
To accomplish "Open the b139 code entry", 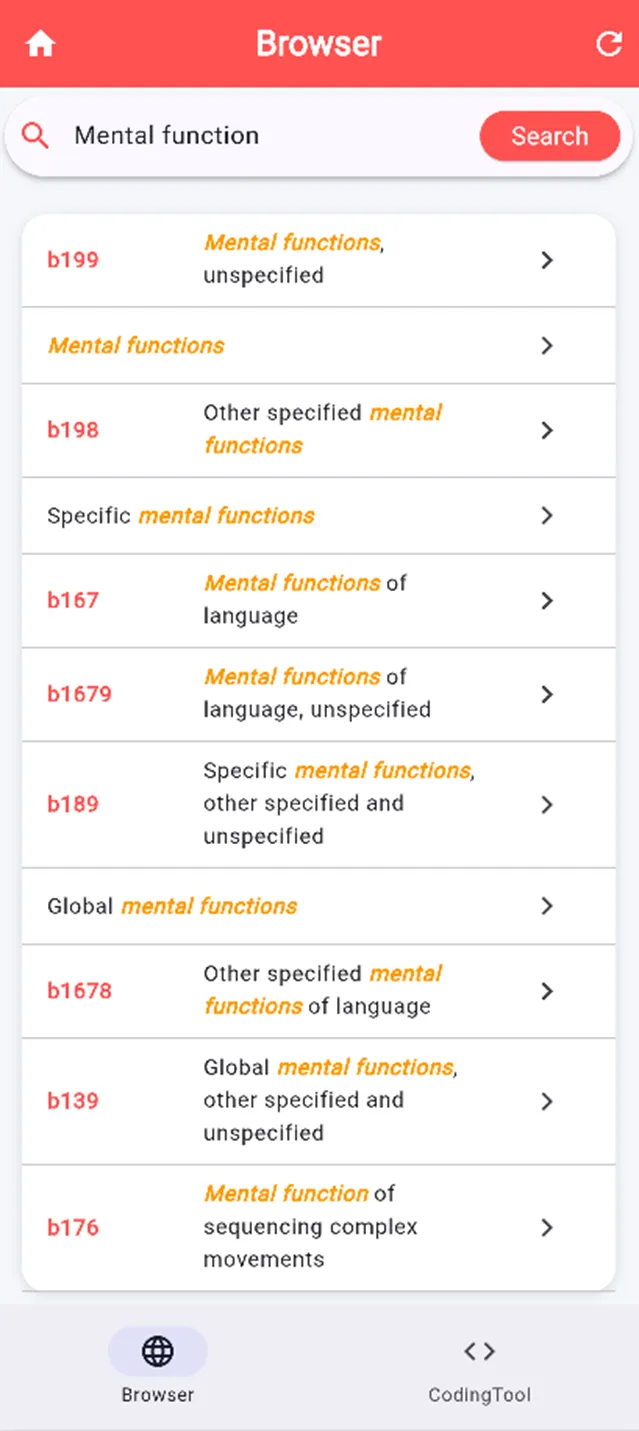I will click(x=73, y=1101).
